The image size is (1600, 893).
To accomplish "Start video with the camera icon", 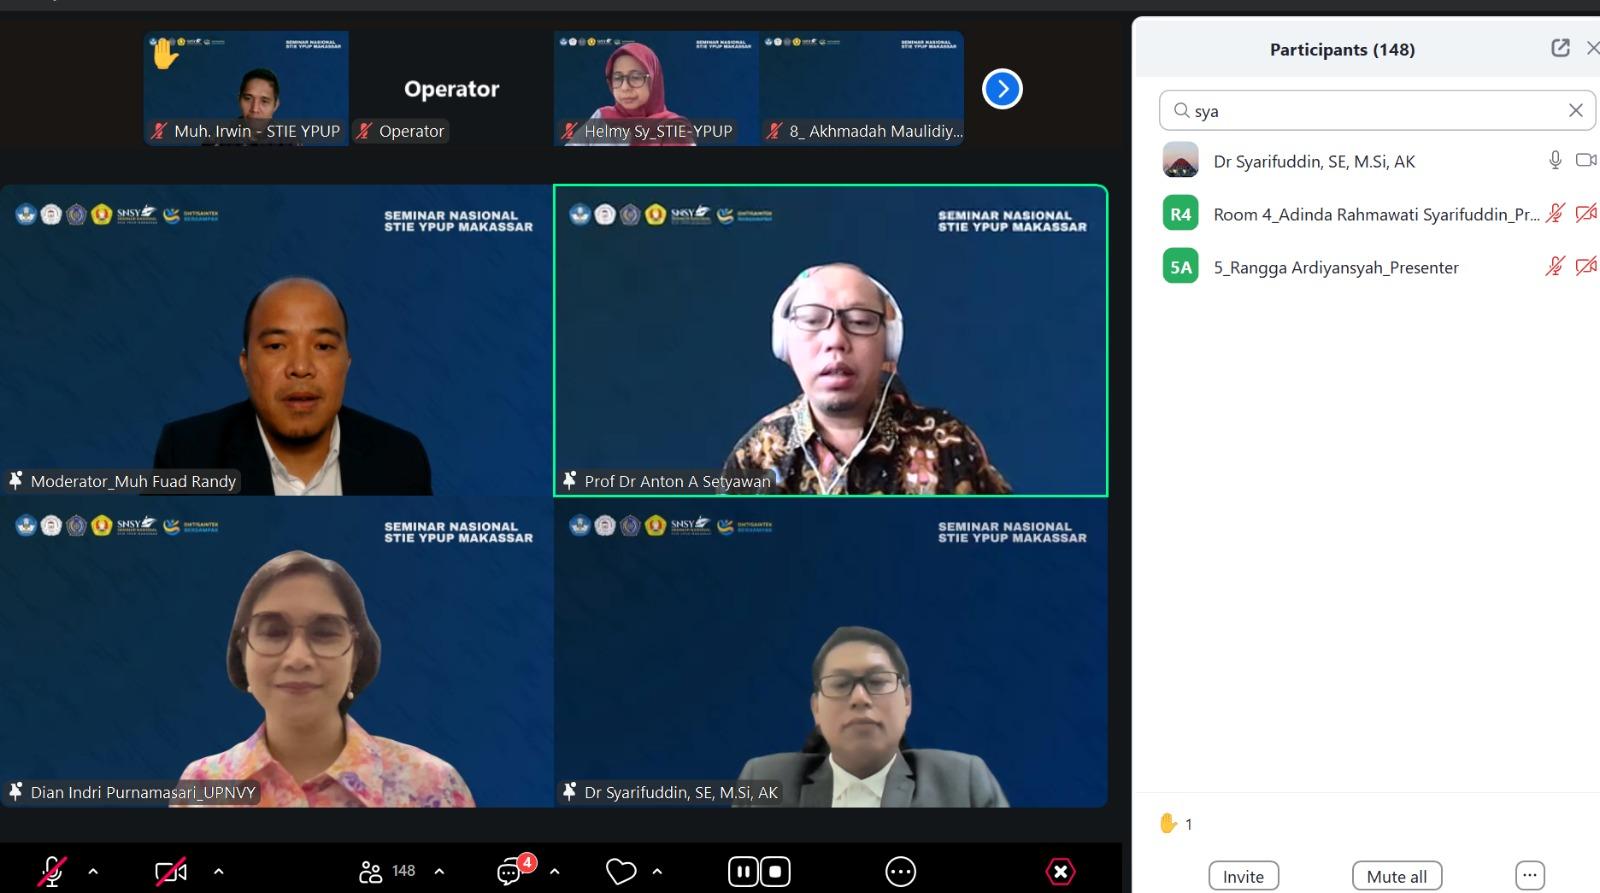I will click(171, 871).
